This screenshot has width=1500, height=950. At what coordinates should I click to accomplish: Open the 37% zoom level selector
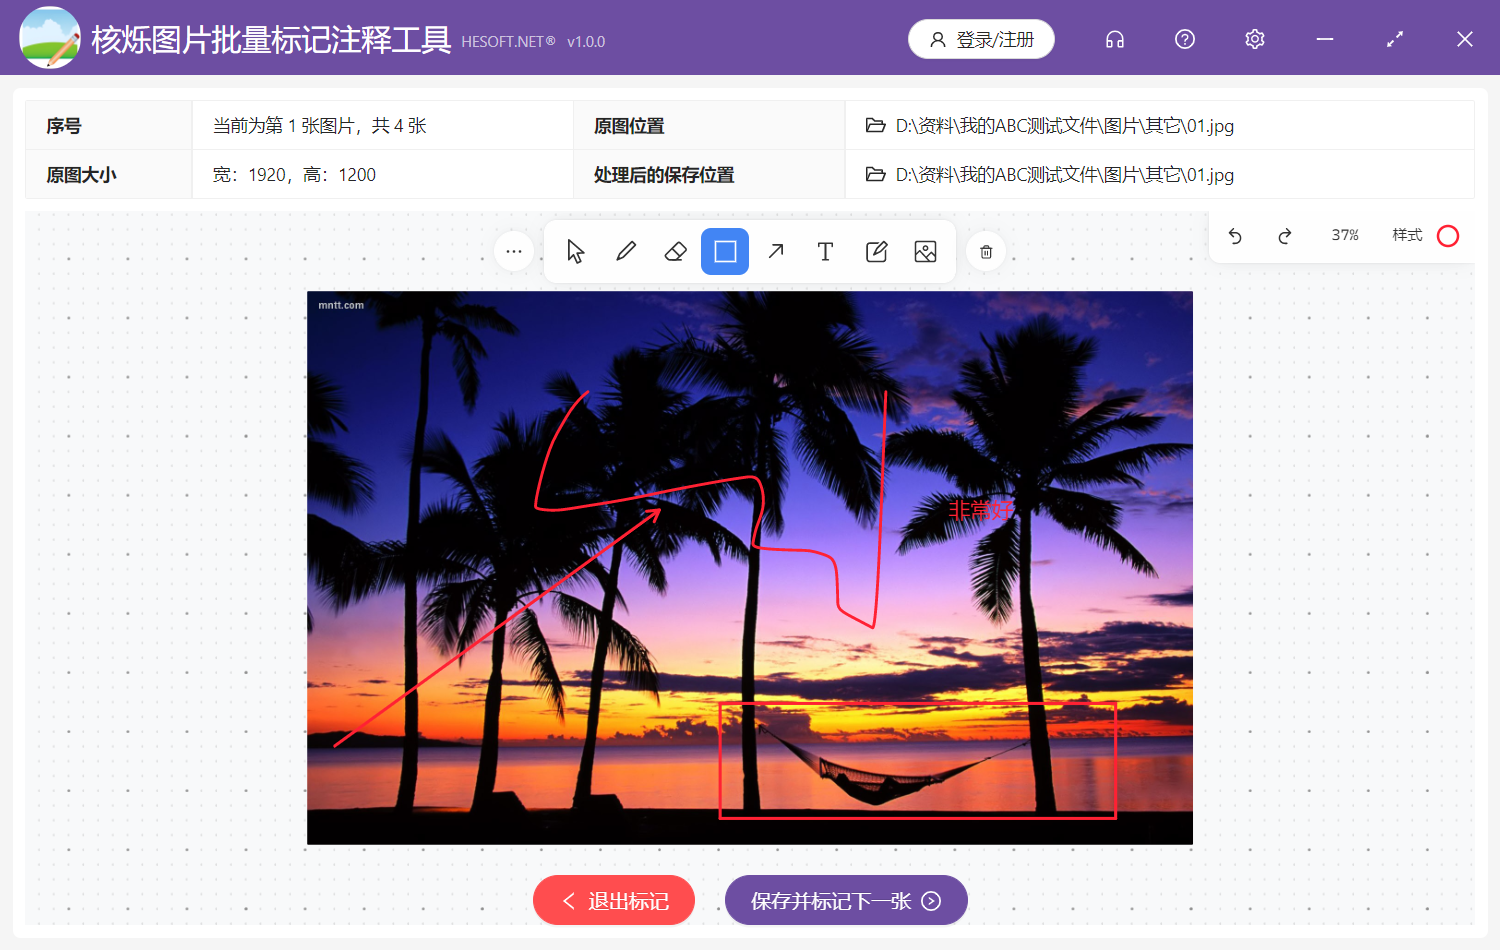pos(1345,236)
